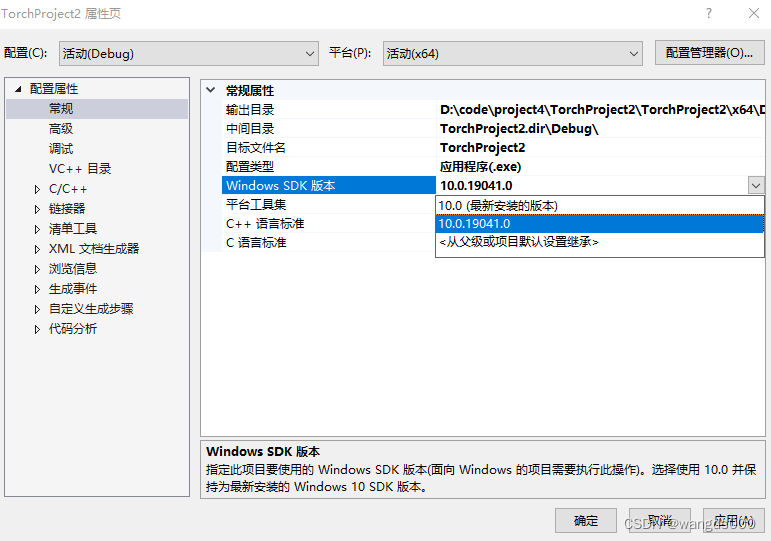Click the C++ 语言标准 property row
Viewport: 771px width, 541px height.
pos(328,224)
